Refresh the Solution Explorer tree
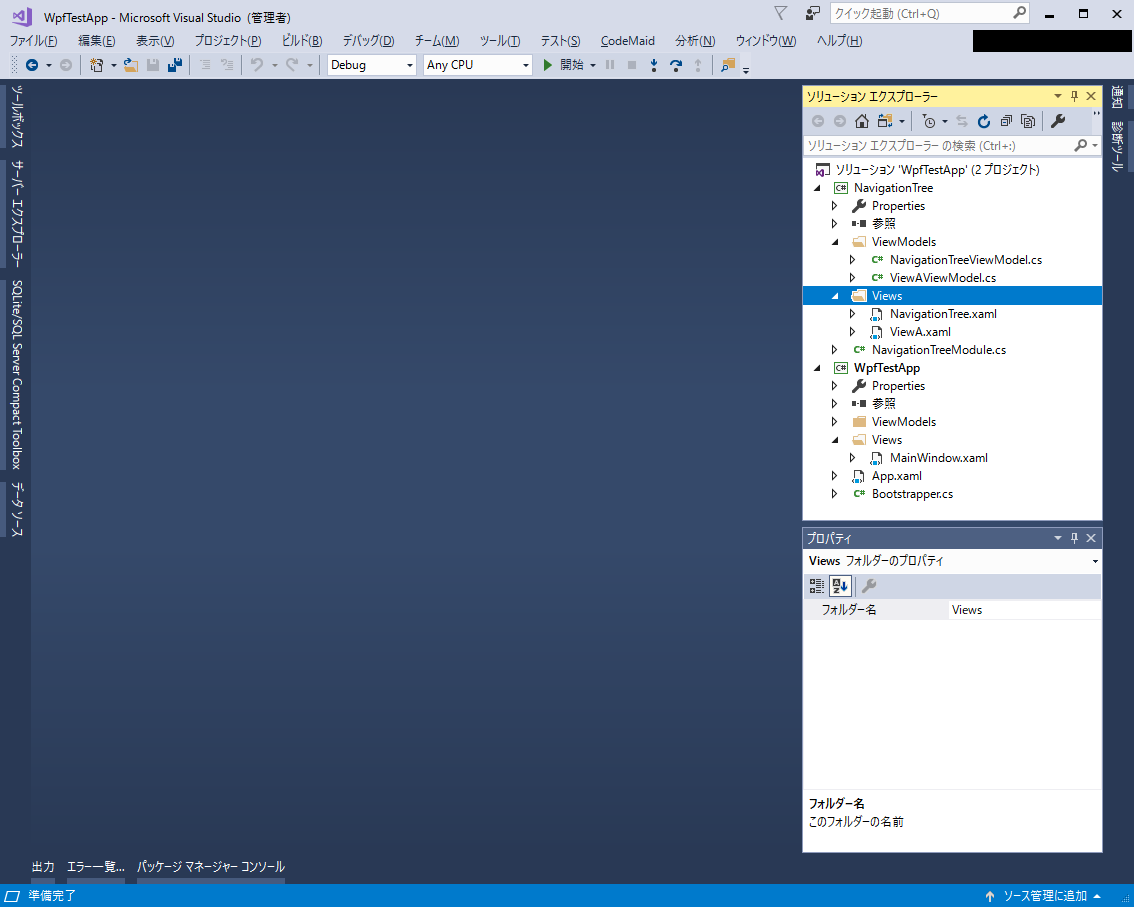Viewport: 1134px width, 907px height. coord(984,121)
